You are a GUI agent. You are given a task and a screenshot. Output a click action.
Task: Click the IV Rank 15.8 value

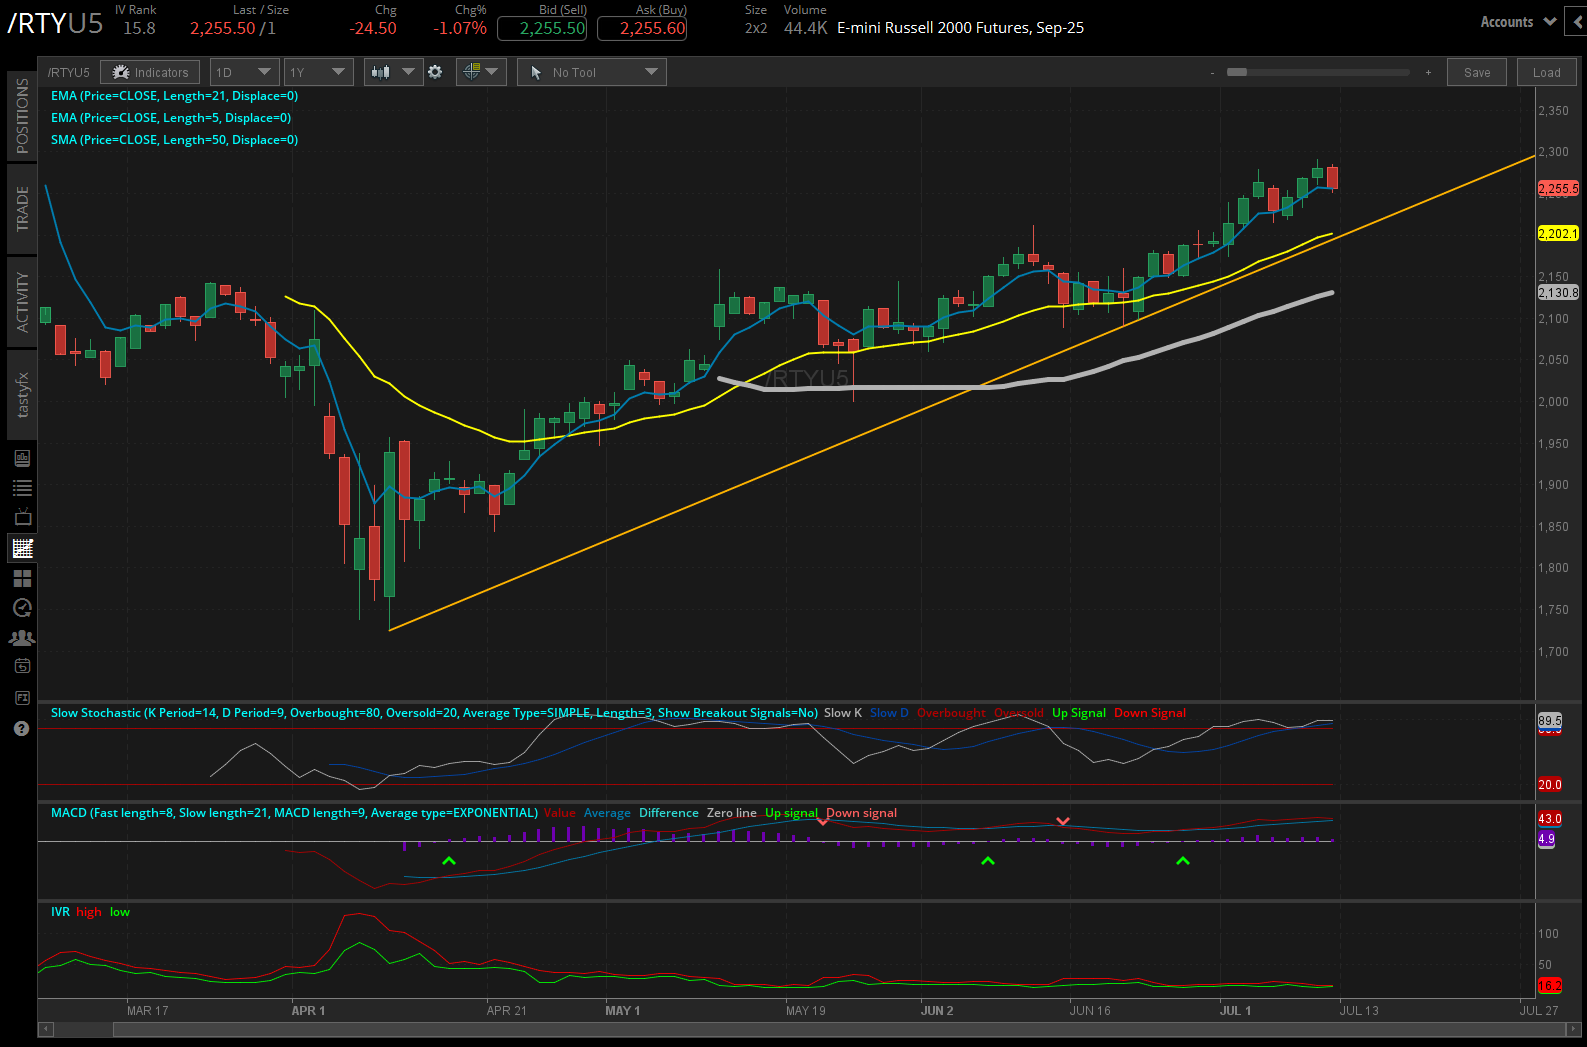[139, 28]
